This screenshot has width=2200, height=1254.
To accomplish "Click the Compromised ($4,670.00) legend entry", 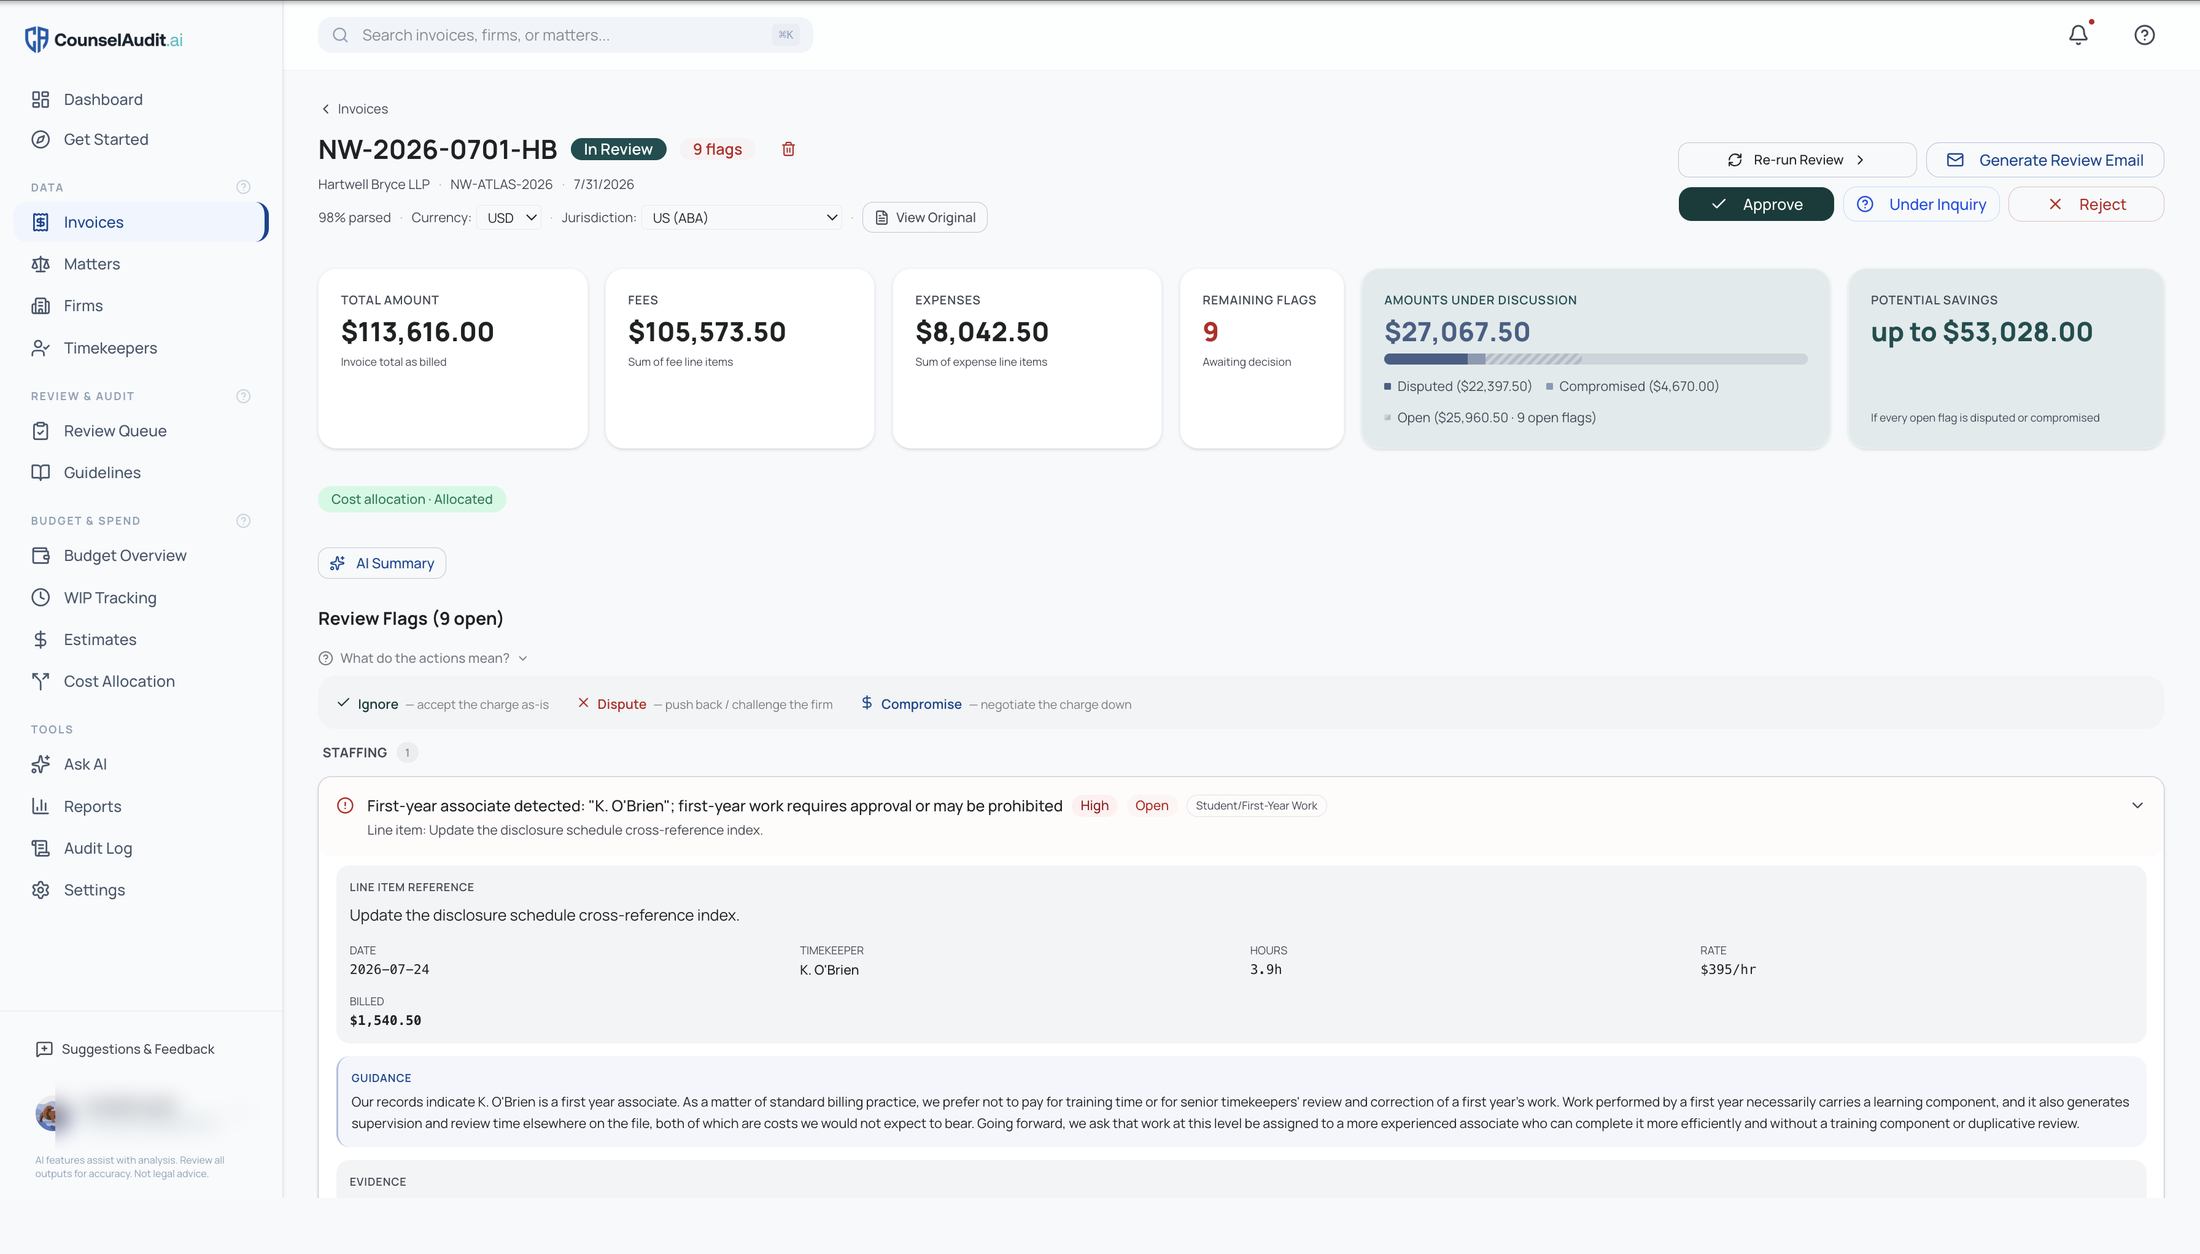I will pyautogui.click(x=1632, y=386).
